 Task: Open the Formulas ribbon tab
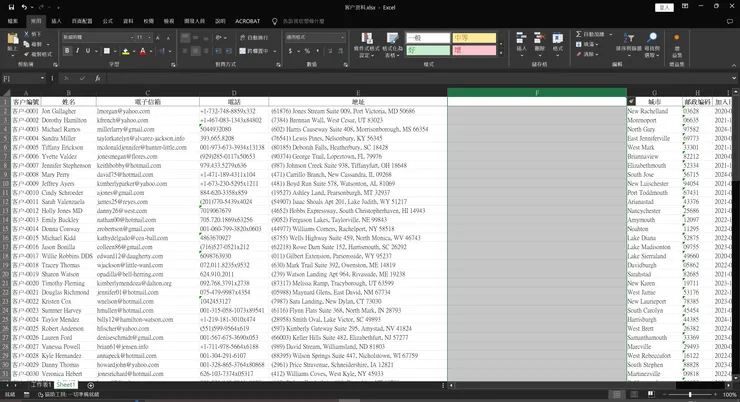coord(108,21)
